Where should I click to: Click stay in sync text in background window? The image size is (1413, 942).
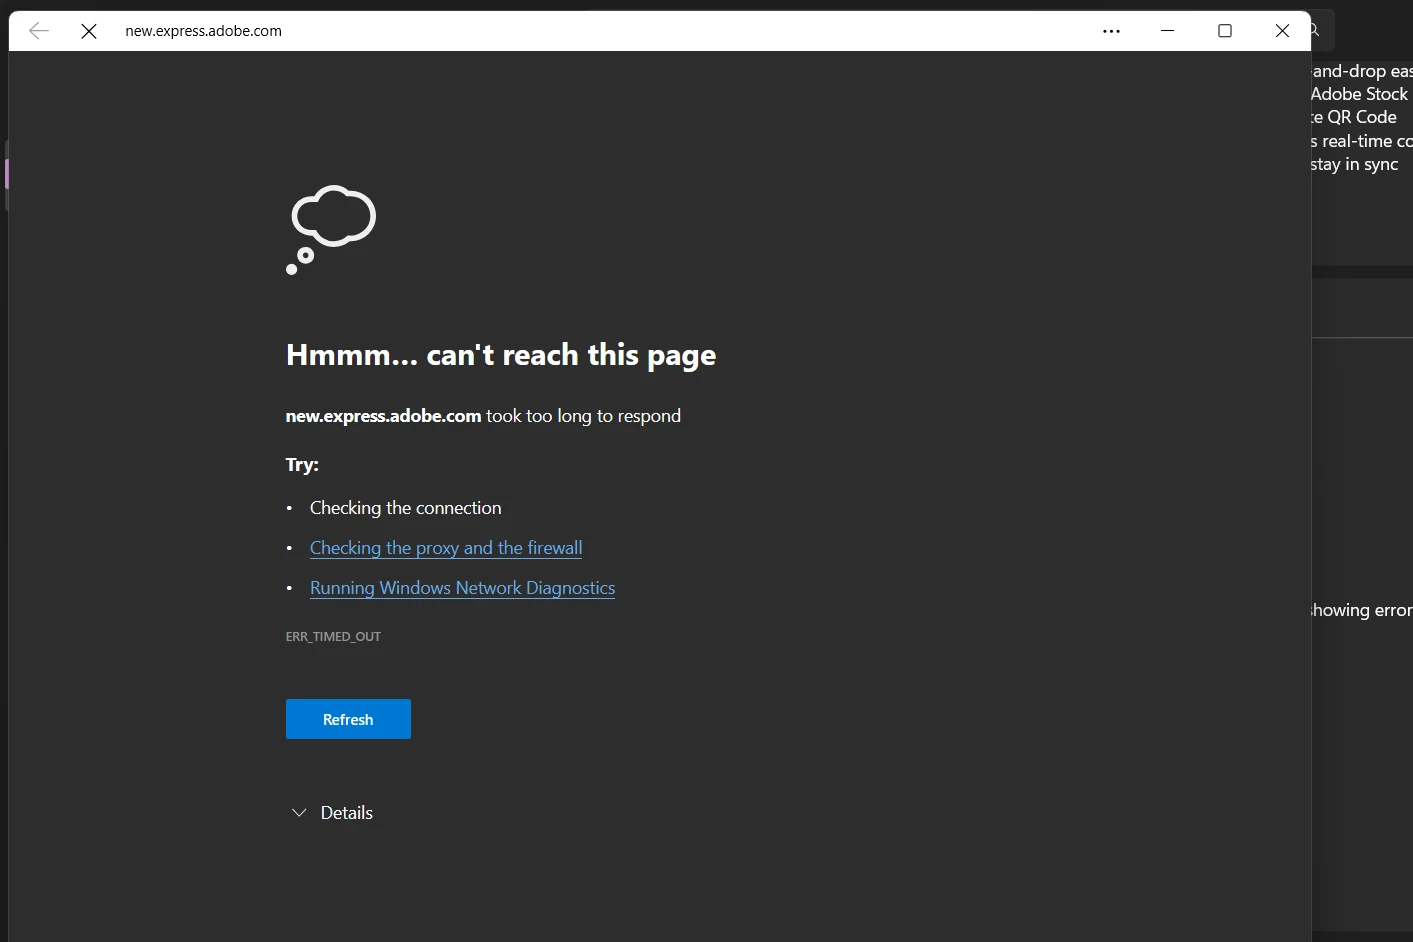1354,164
